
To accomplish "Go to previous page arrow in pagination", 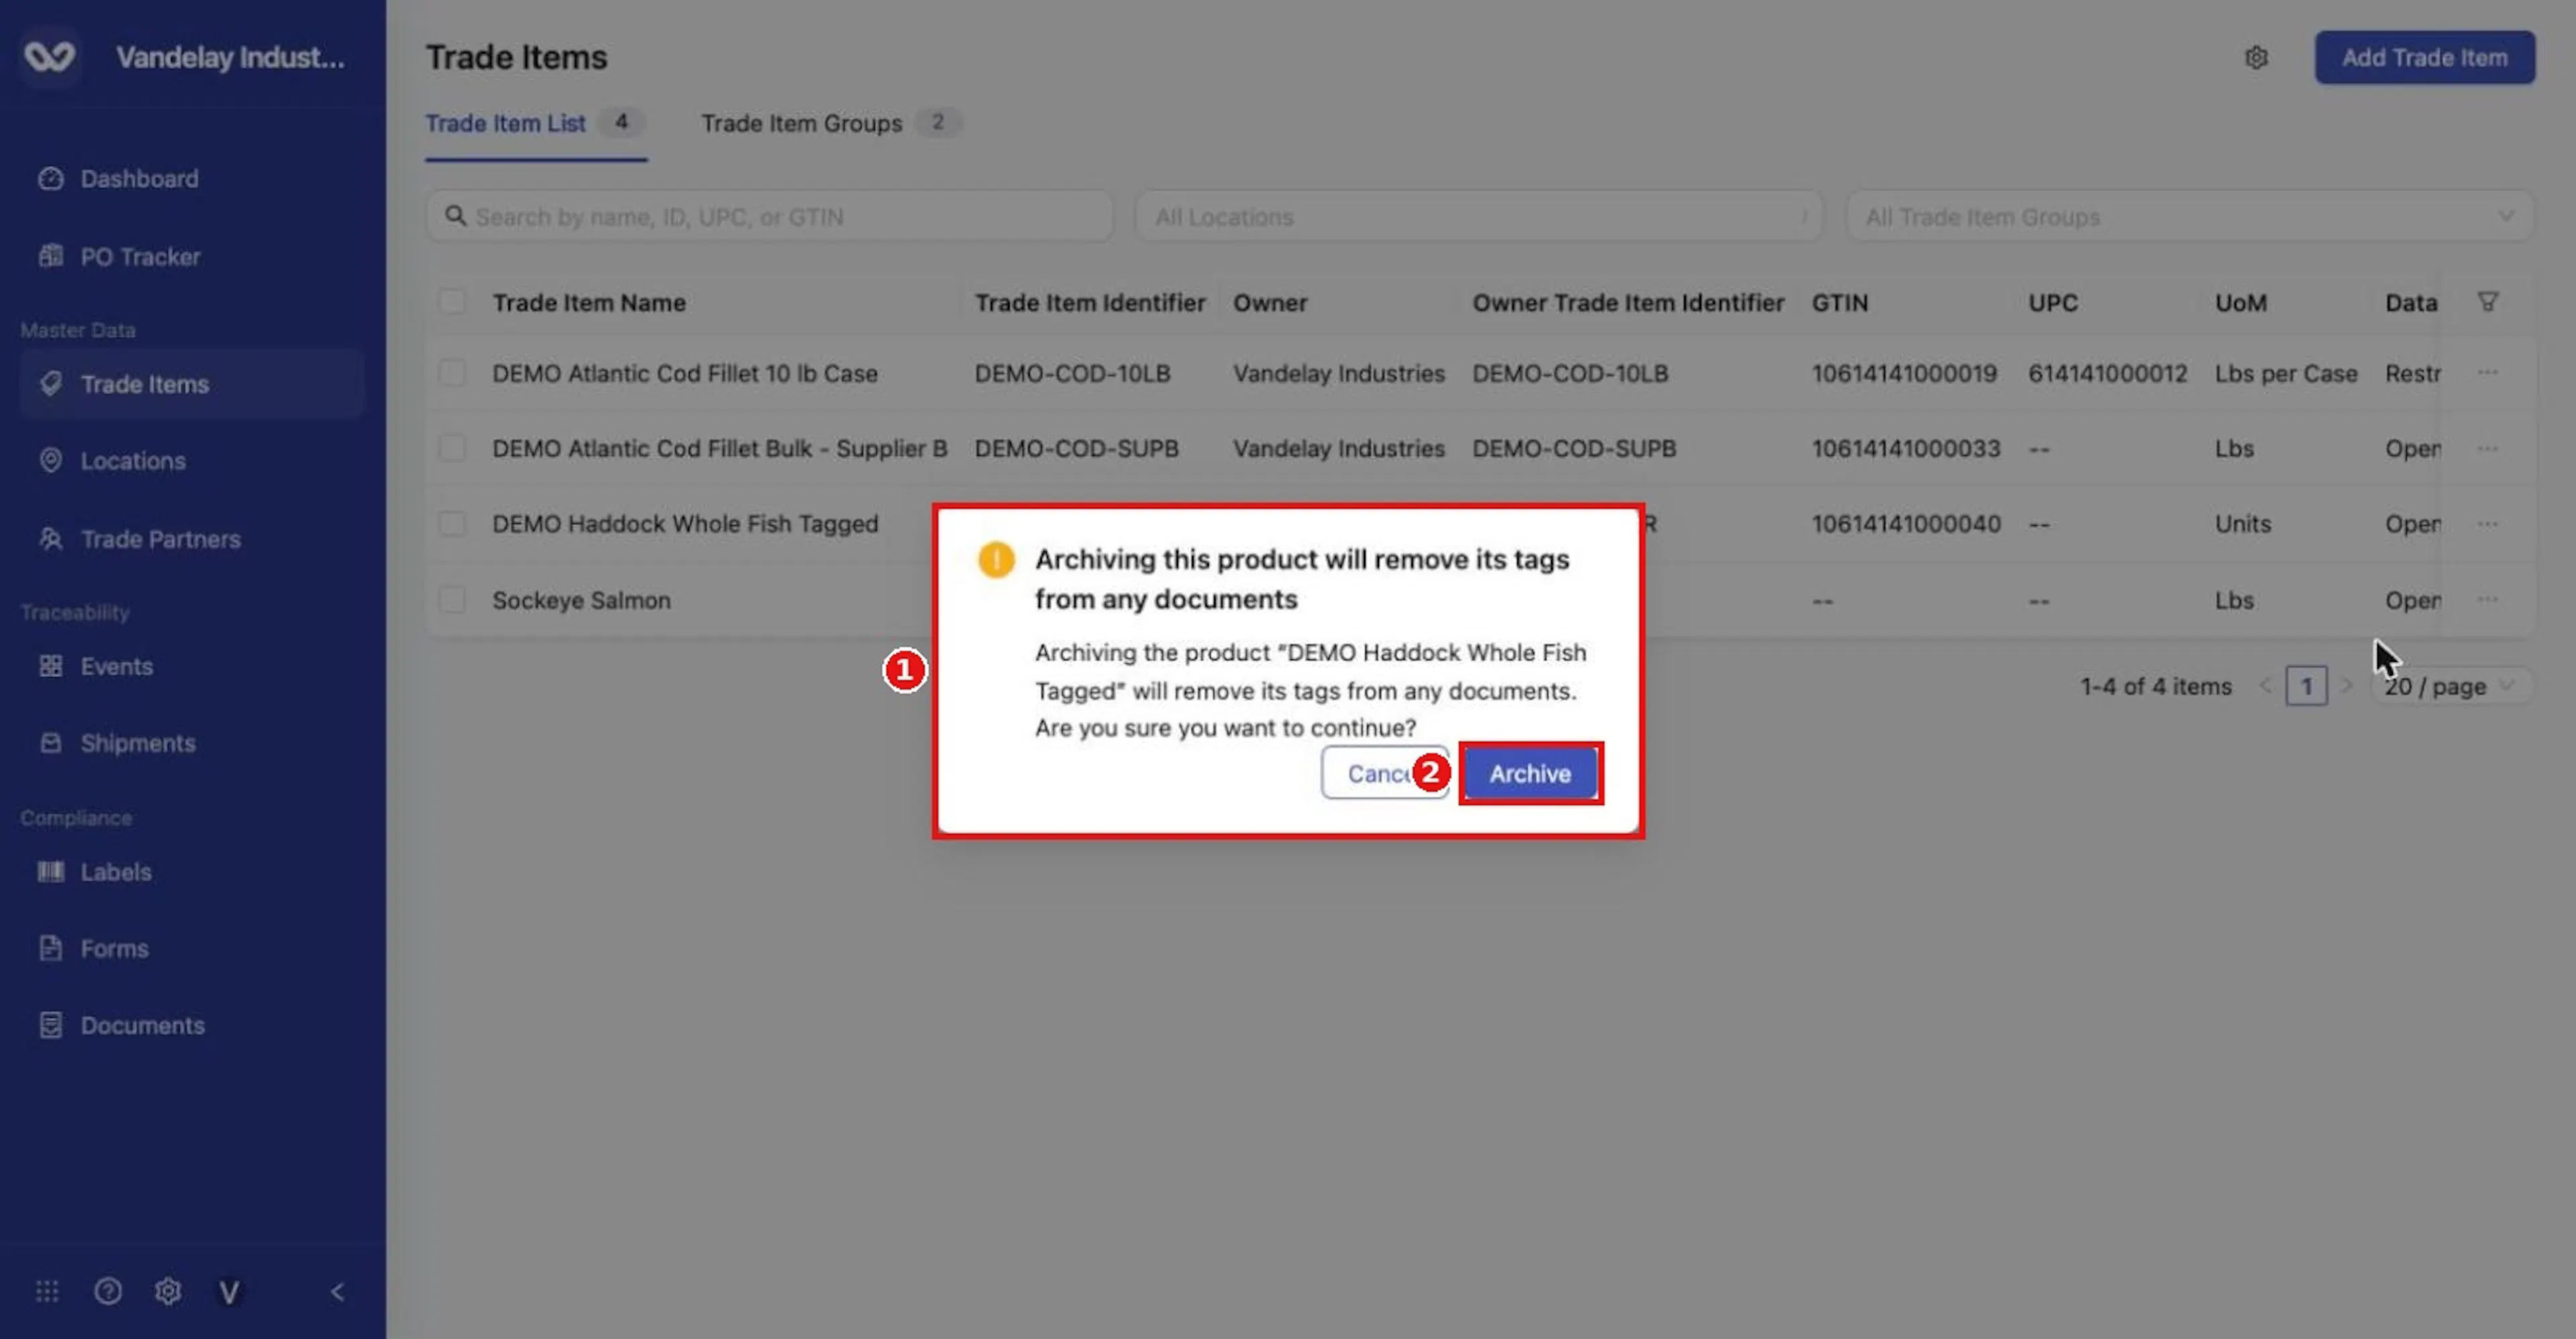I will click(x=2265, y=686).
